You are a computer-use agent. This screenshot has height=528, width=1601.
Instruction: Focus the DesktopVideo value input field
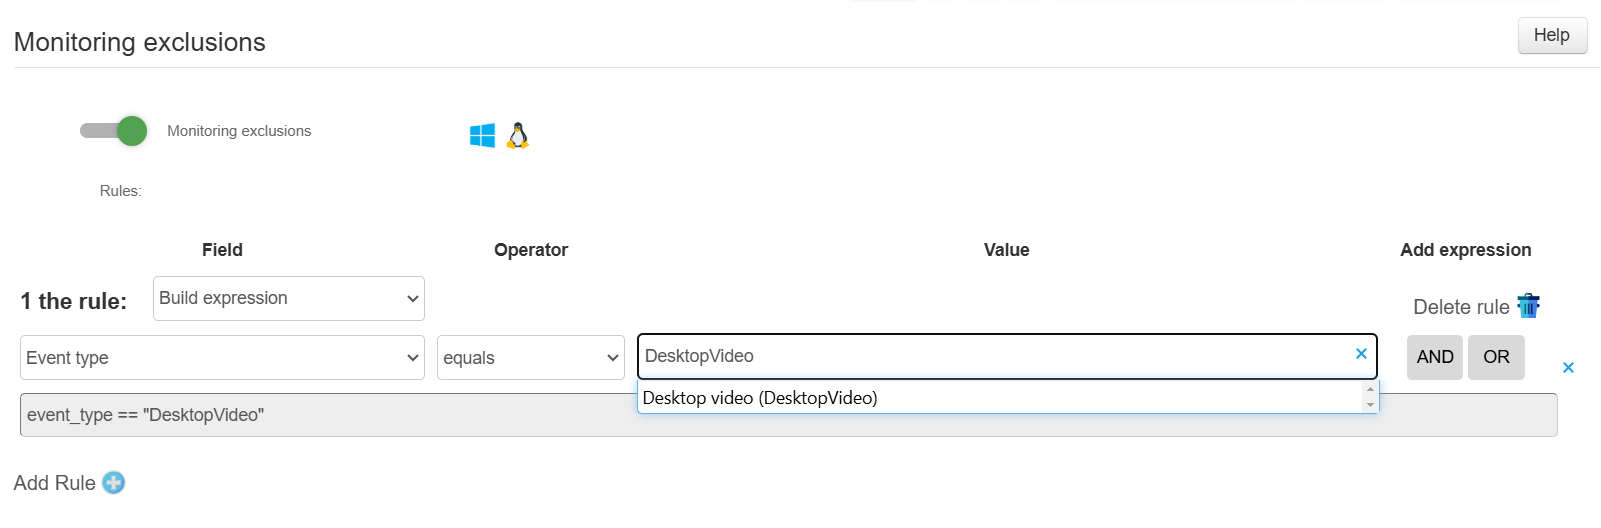990,356
